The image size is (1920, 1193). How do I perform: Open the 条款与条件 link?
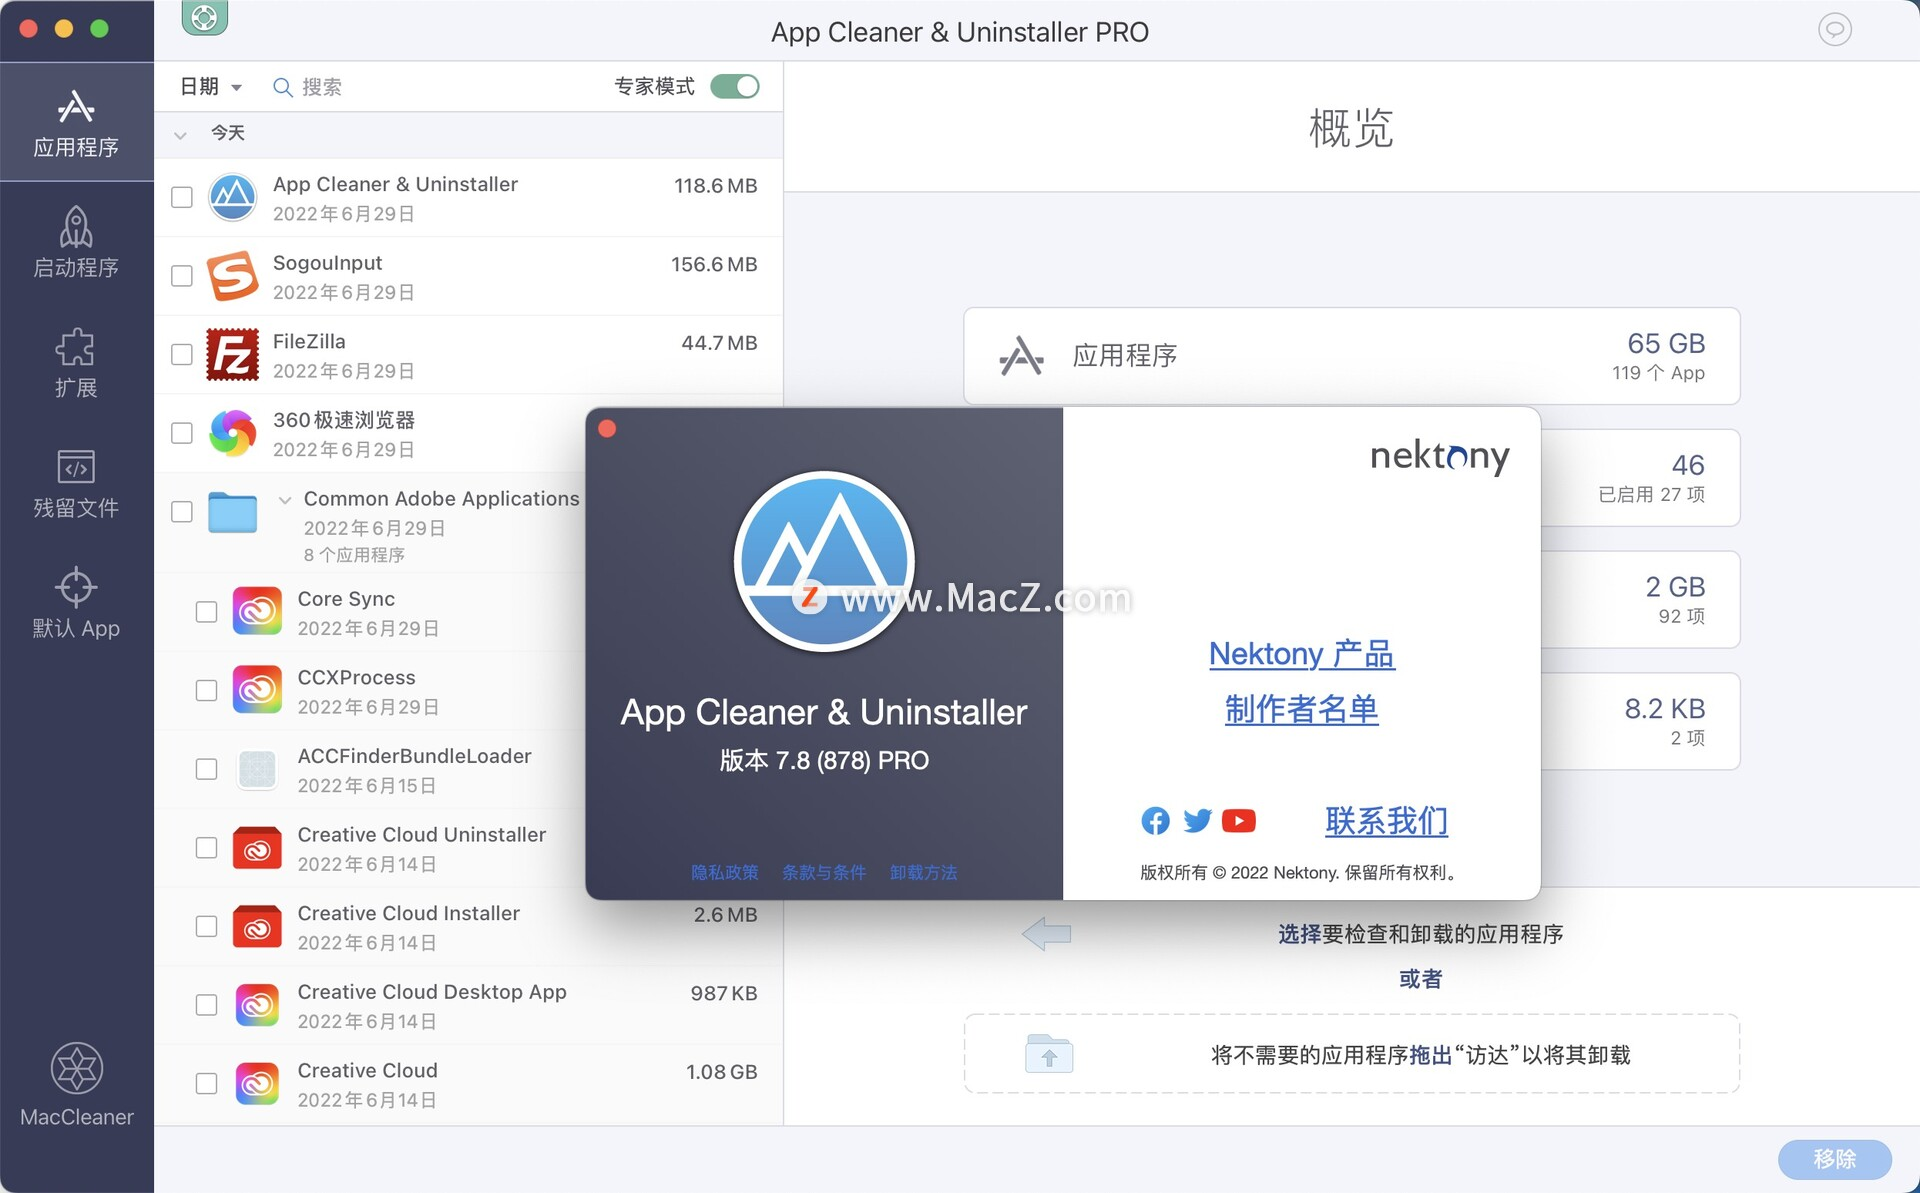(x=824, y=873)
